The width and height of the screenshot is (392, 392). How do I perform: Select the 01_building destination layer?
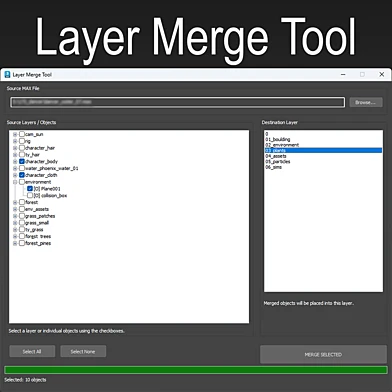click(x=323, y=139)
